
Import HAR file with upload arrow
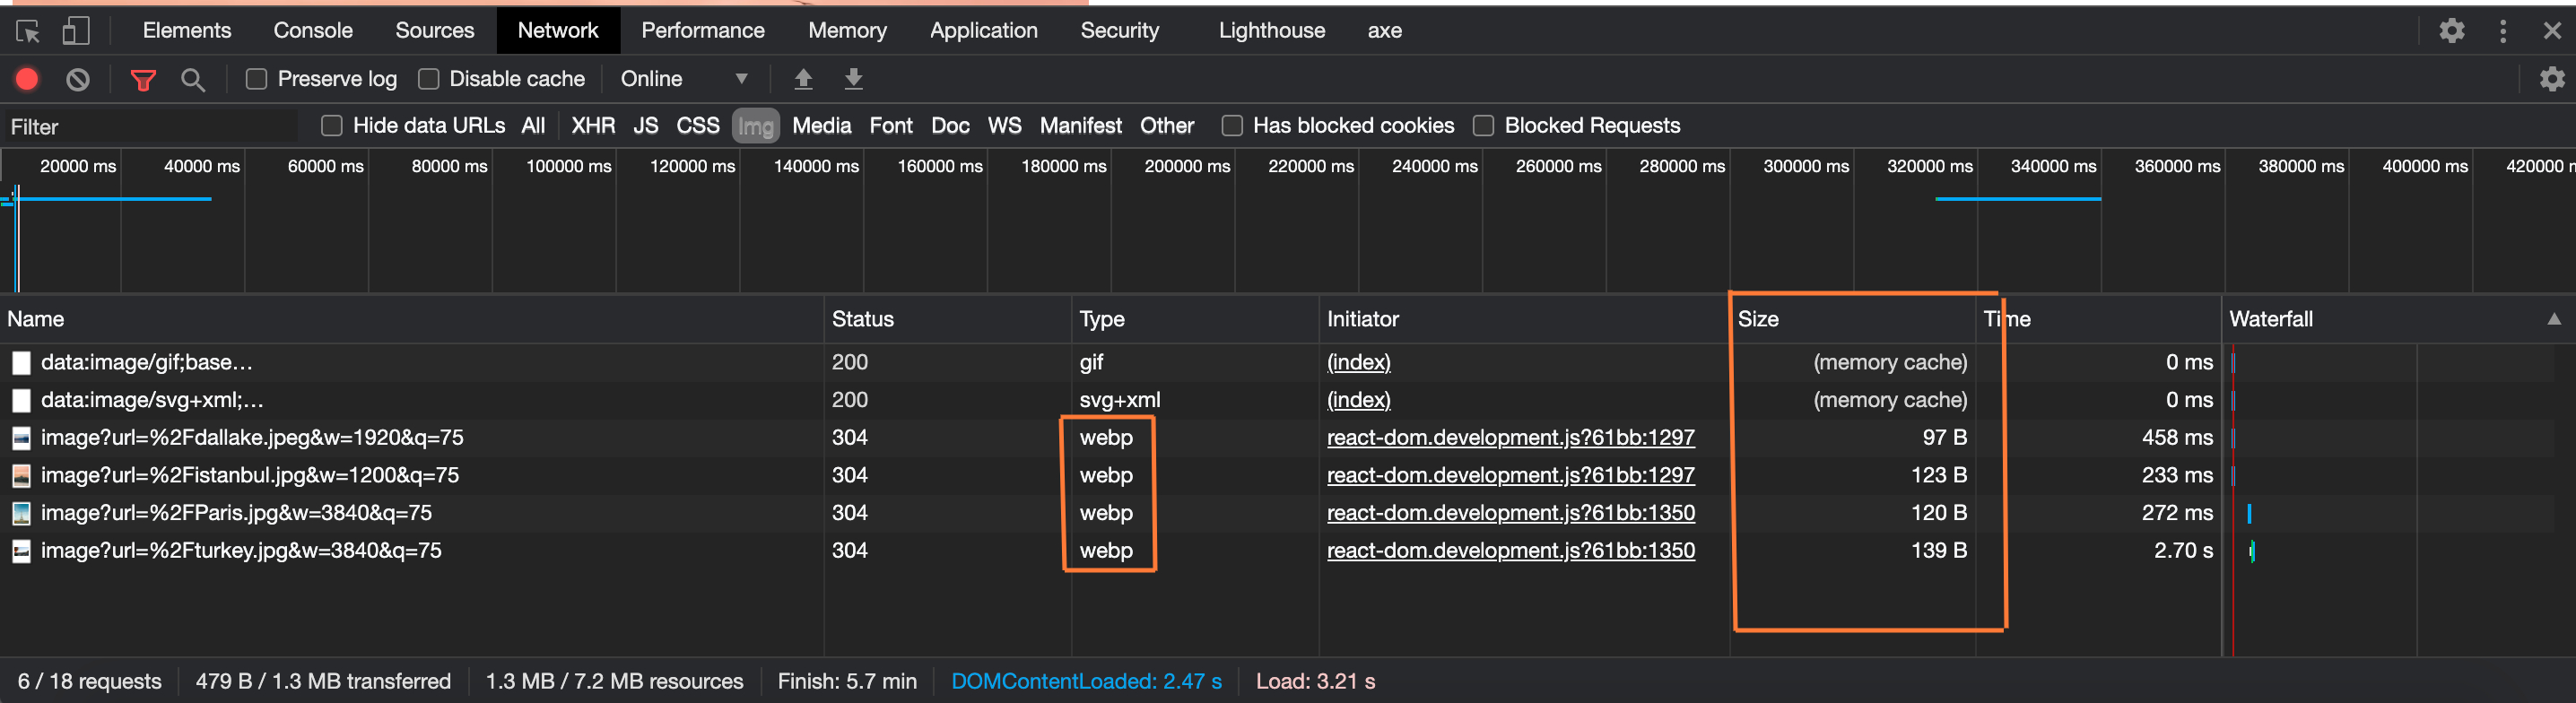803,79
